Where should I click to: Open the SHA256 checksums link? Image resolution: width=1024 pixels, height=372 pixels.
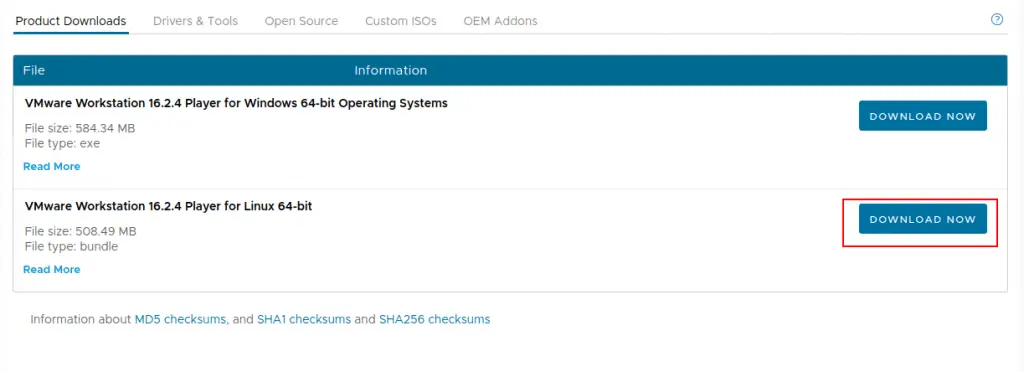click(x=434, y=320)
